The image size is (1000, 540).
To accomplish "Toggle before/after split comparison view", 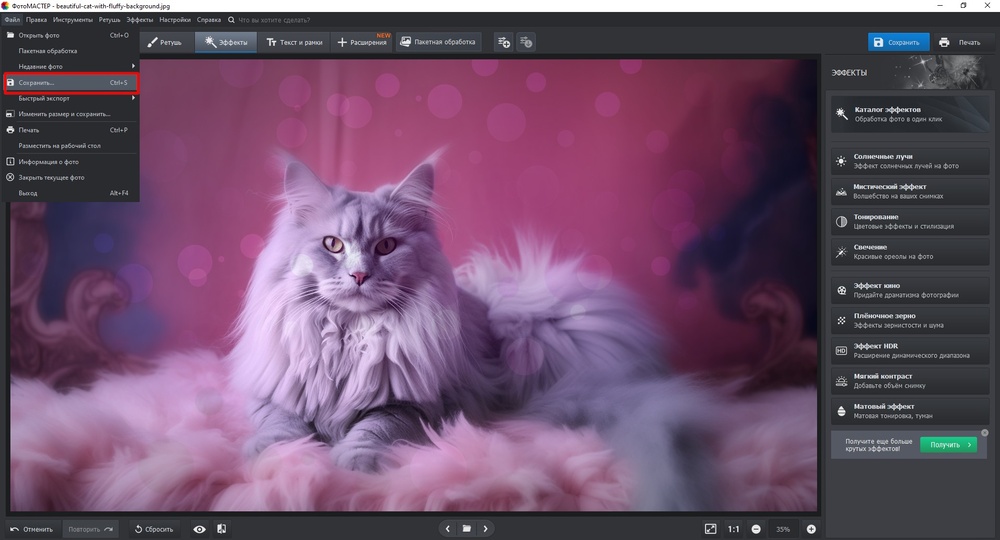I will (x=221, y=529).
